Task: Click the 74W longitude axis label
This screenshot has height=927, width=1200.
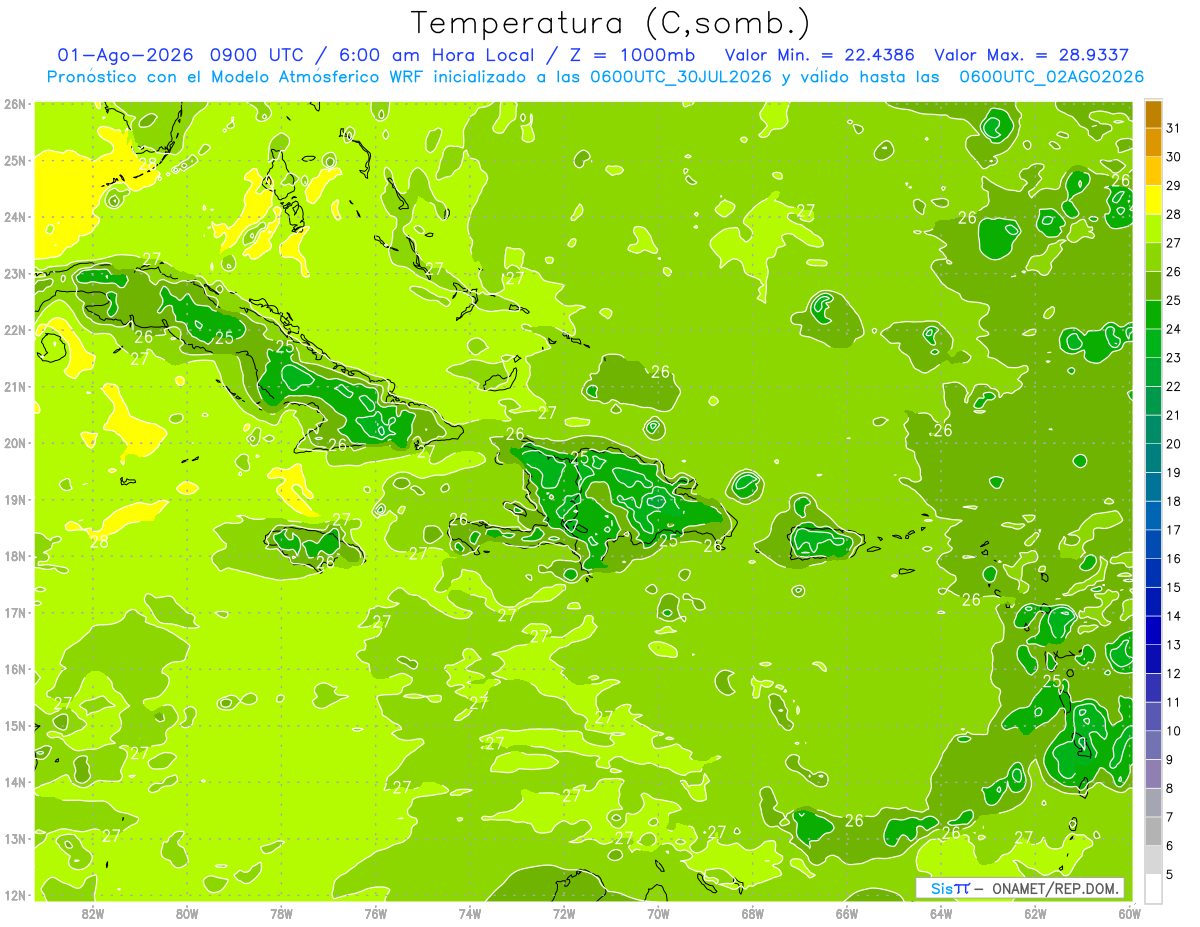Action: [x=470, y=913]
